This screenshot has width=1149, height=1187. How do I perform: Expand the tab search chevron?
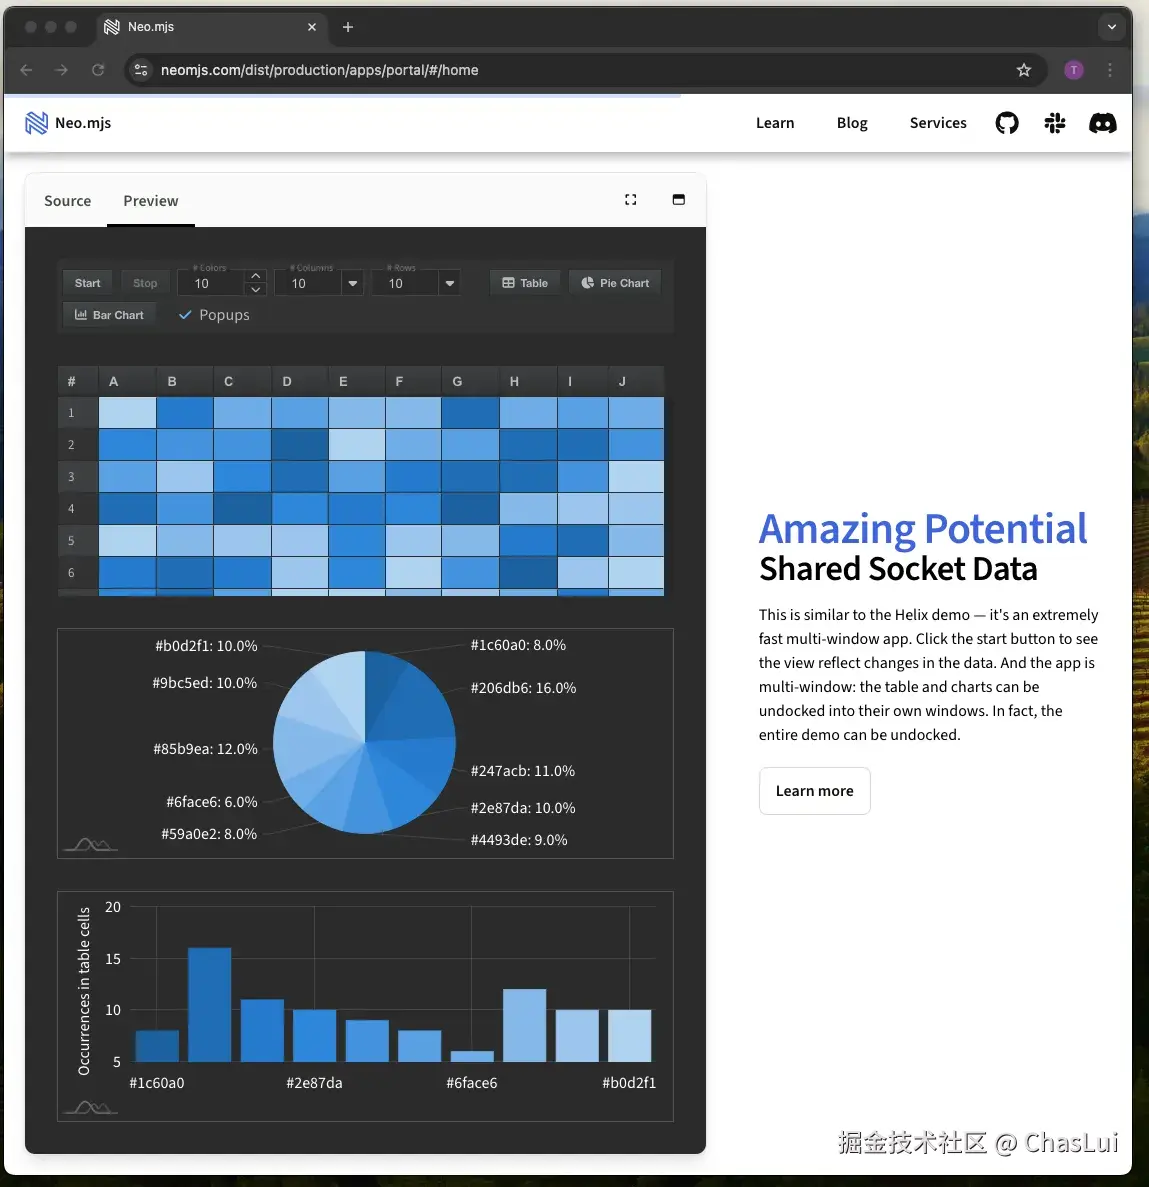[x=1111, y=27]
